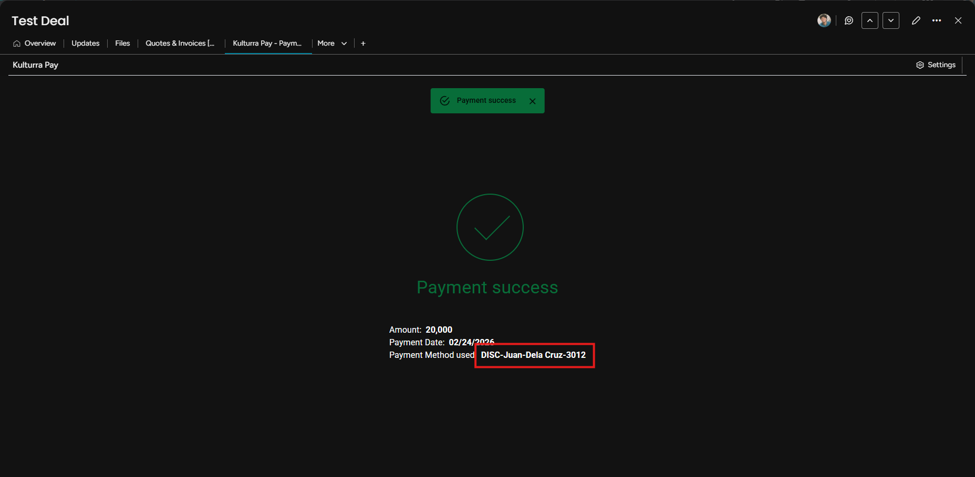Close the Test Deal panel

[x=958, y=21]
